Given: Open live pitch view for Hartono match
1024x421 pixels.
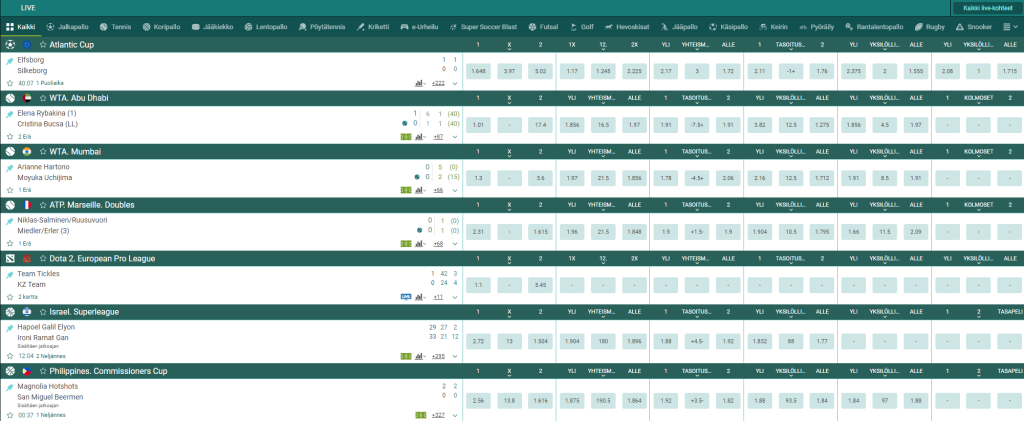Looking at the screenshot, I should [x=406, y=189].
